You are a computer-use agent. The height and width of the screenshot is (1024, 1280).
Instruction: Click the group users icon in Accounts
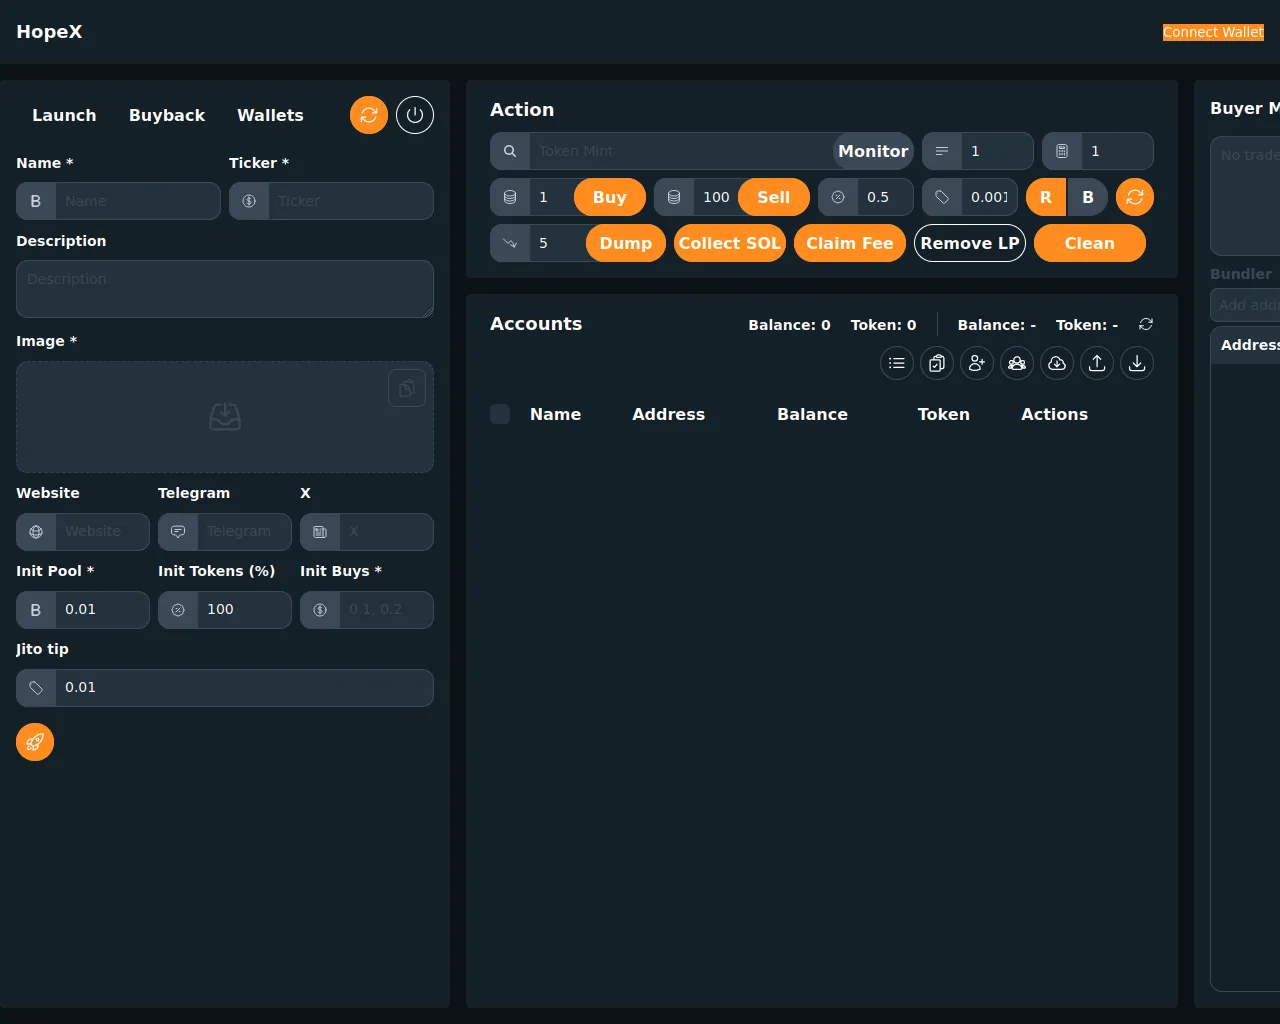pyautogui.click(x=1017, y=363)
